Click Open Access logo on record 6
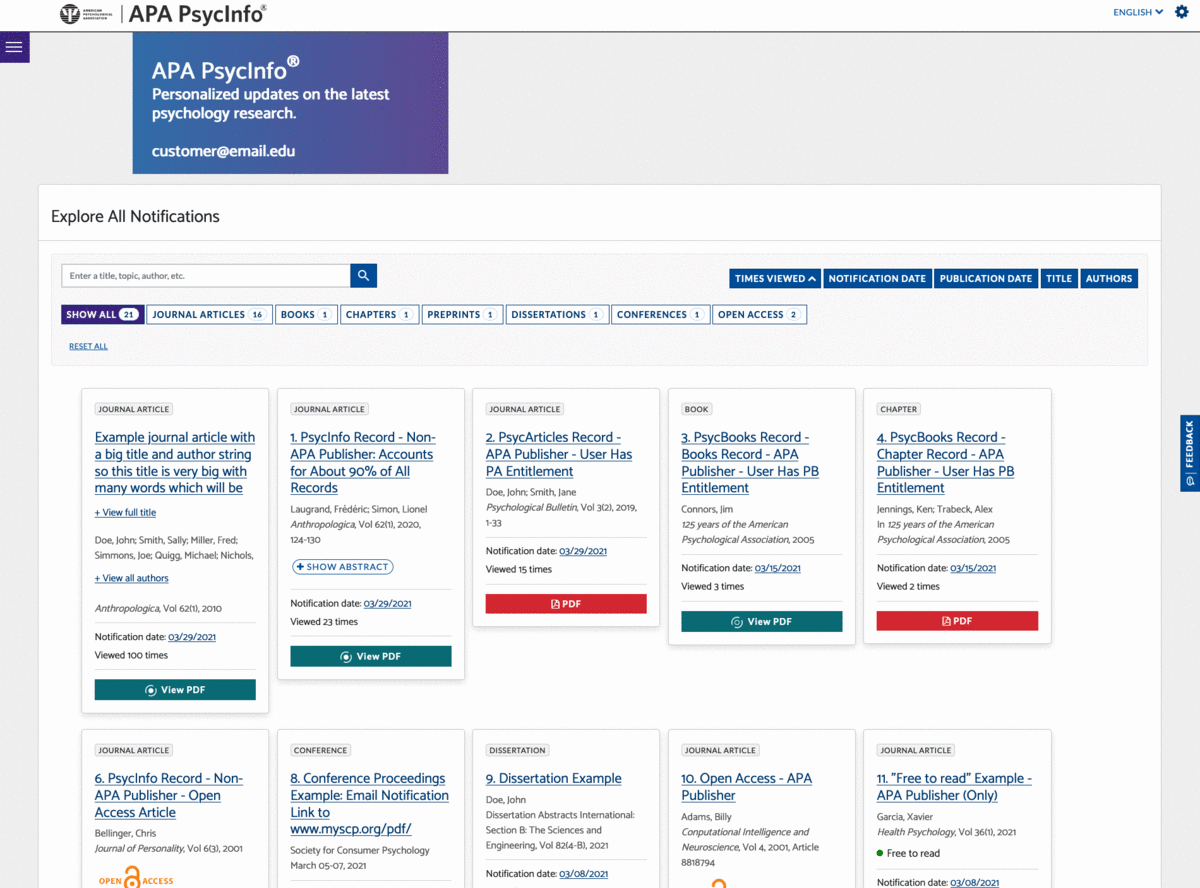The image size is (1200, 888). click(x=135, y=878)
